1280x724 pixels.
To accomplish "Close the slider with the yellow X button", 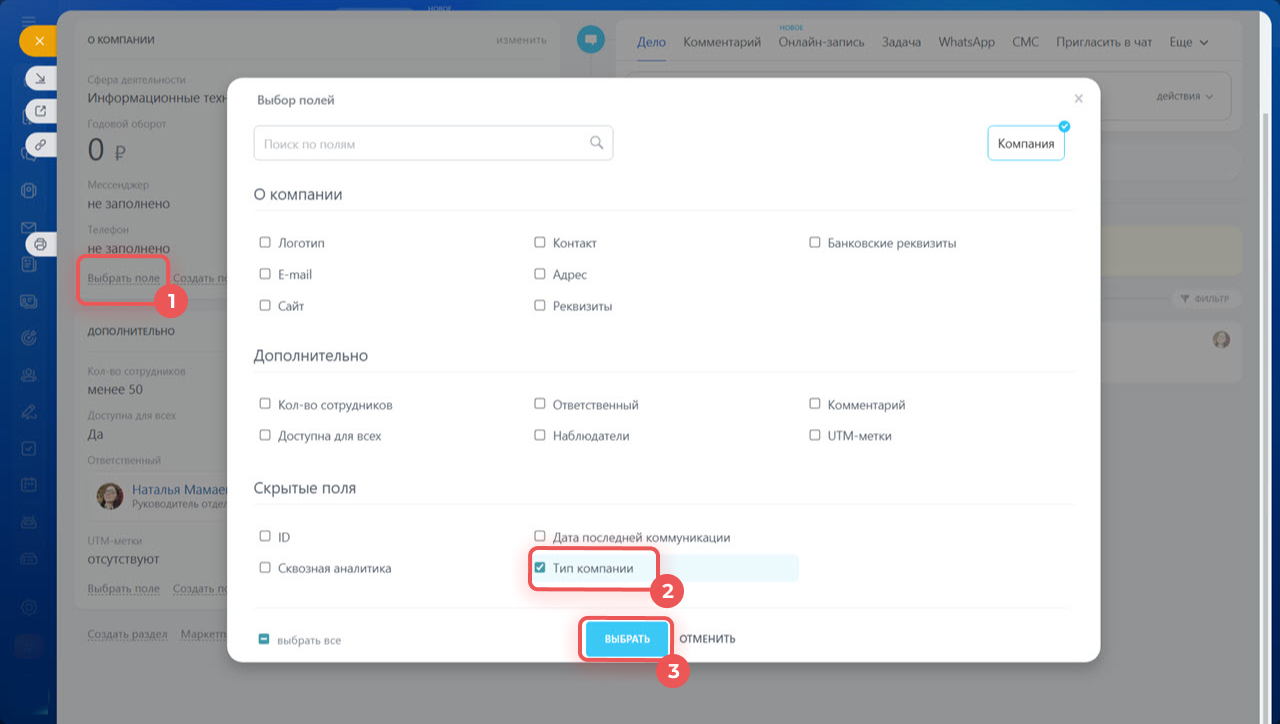I will 39,41.
